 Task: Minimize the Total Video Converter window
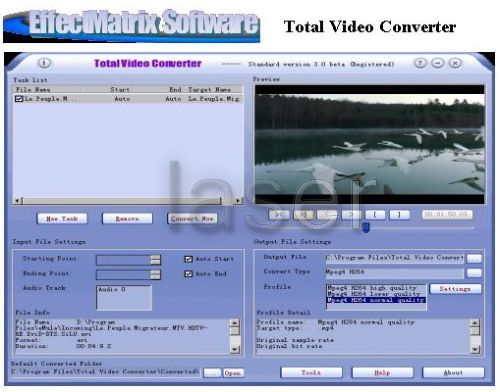[437, 63]
